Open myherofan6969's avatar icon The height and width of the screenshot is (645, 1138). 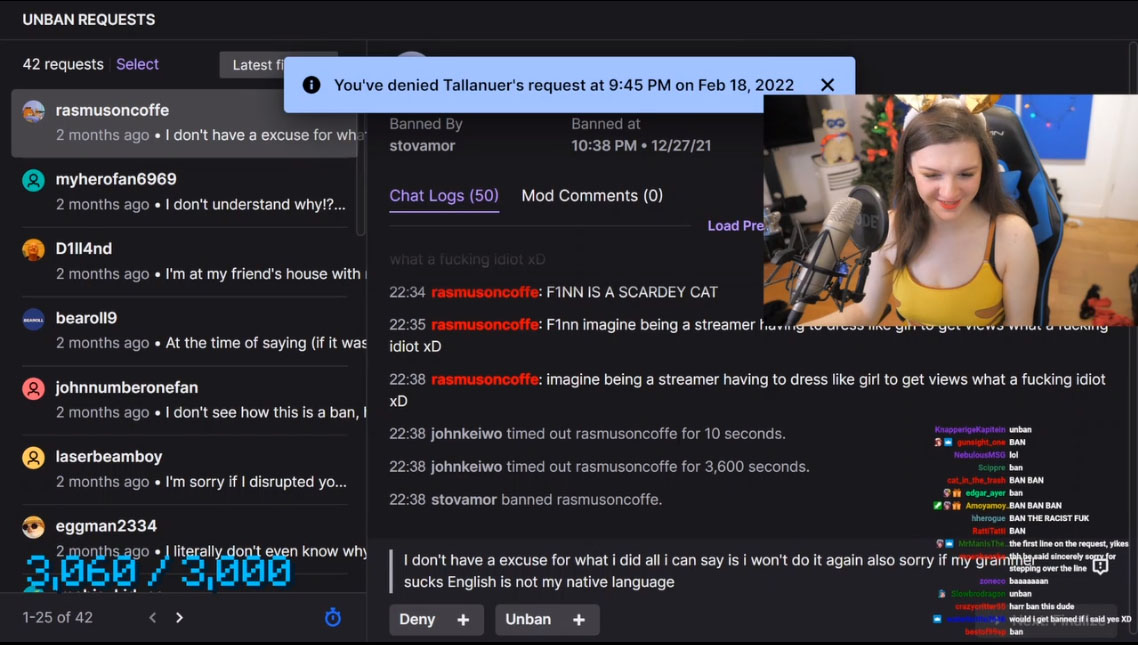pyautogui.click(x=33, y=180)
